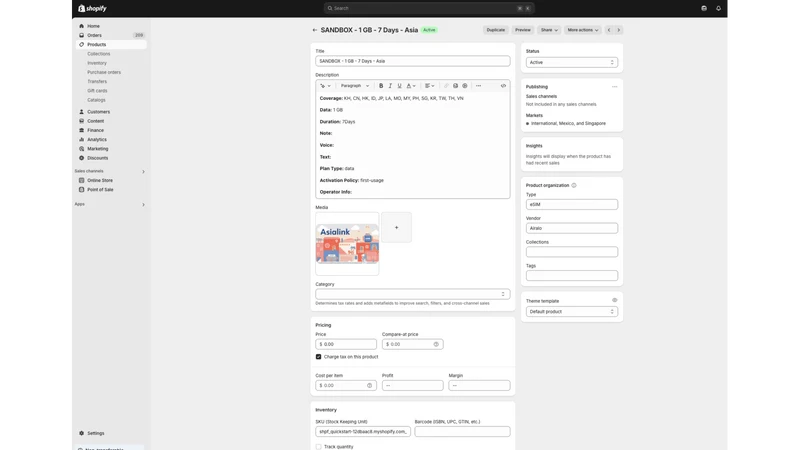The width and height of the screenshot is (800, 450).
Task: Open Inventory under Products
Action: click(x=97, y=63)
